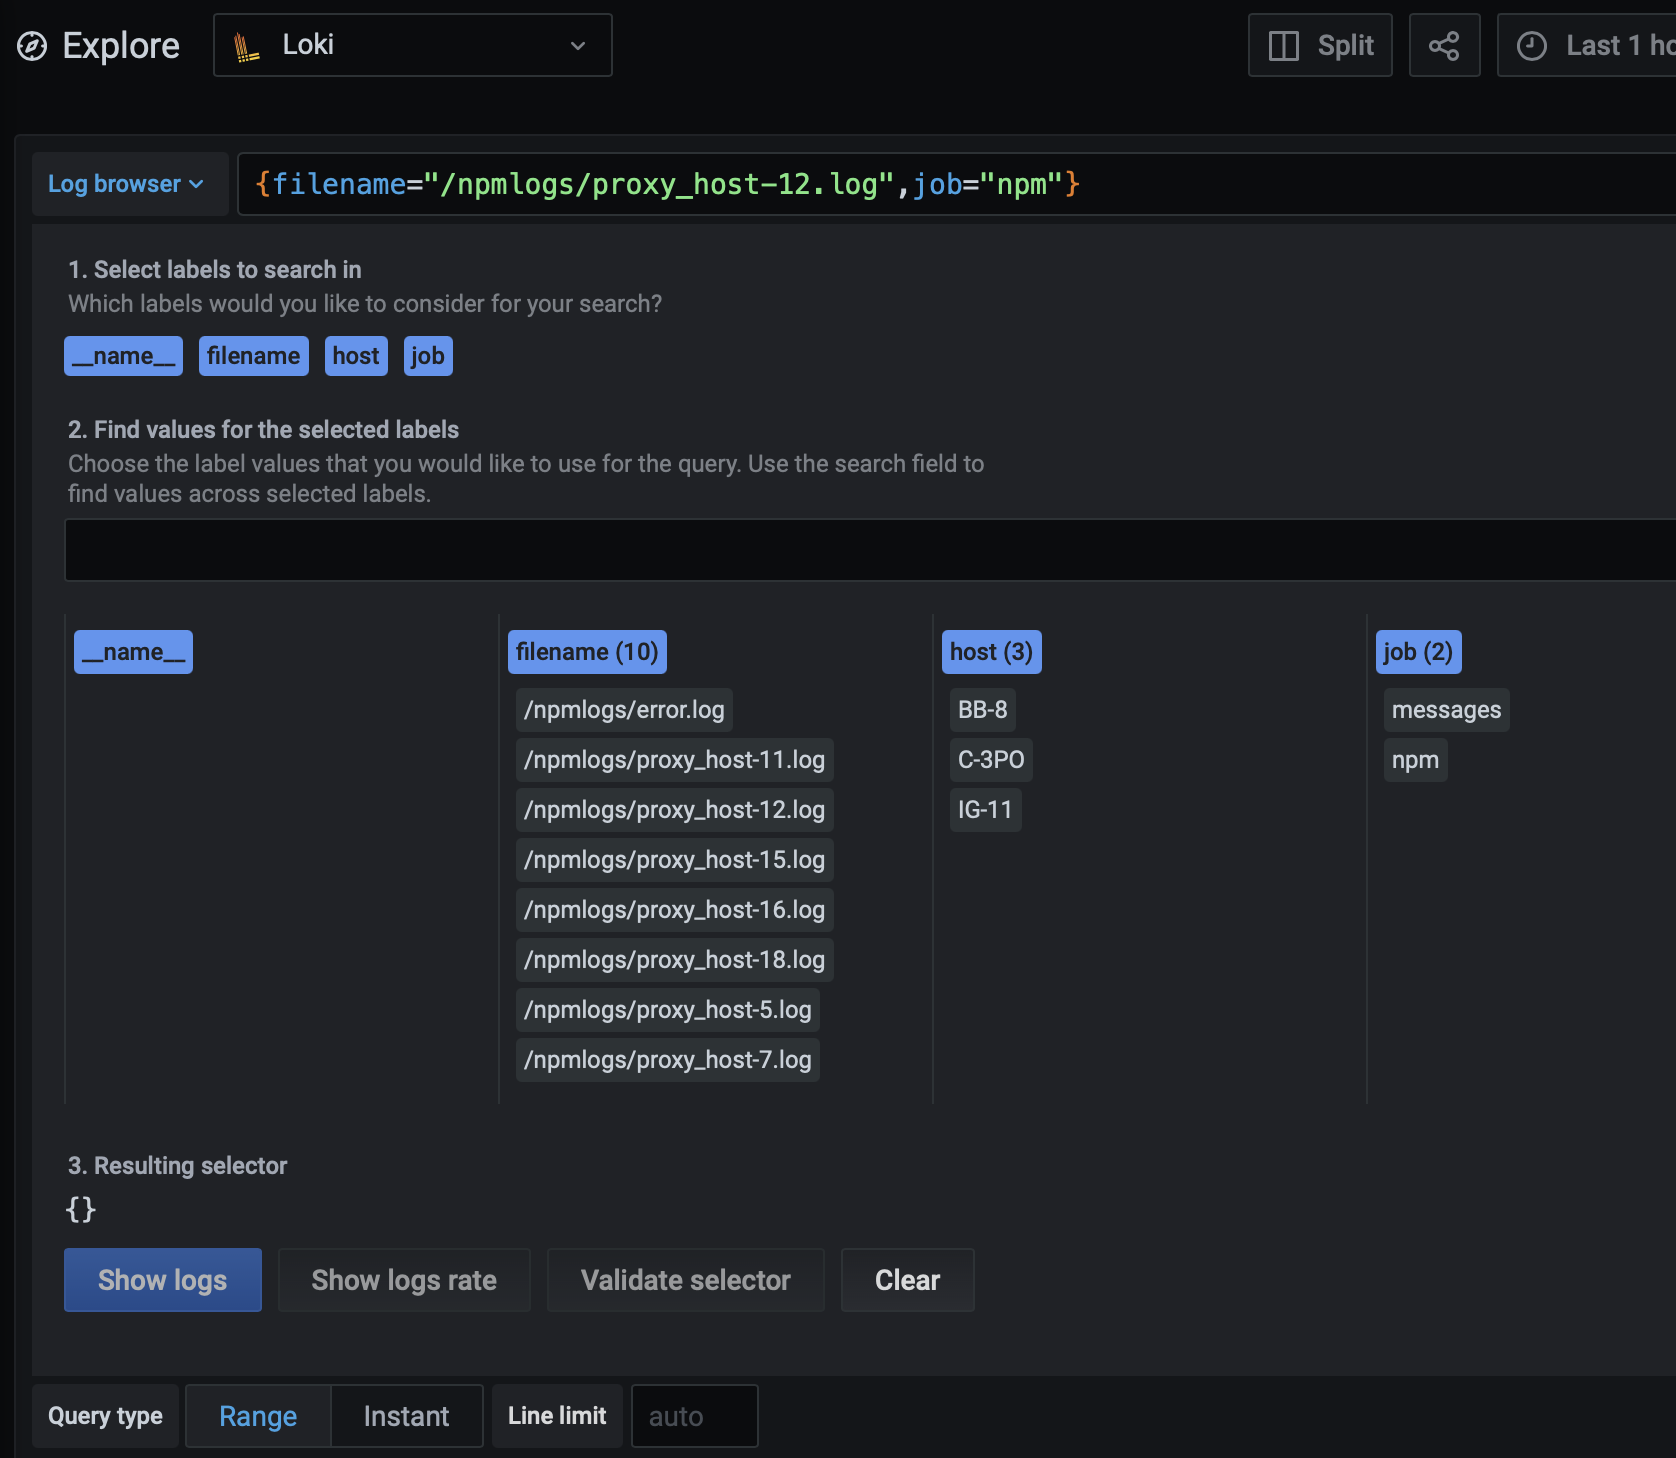Toggle the filename label chip in step 1
Screen dimensions: 1676x1458
pyautogui.click(x=254, y=356)
